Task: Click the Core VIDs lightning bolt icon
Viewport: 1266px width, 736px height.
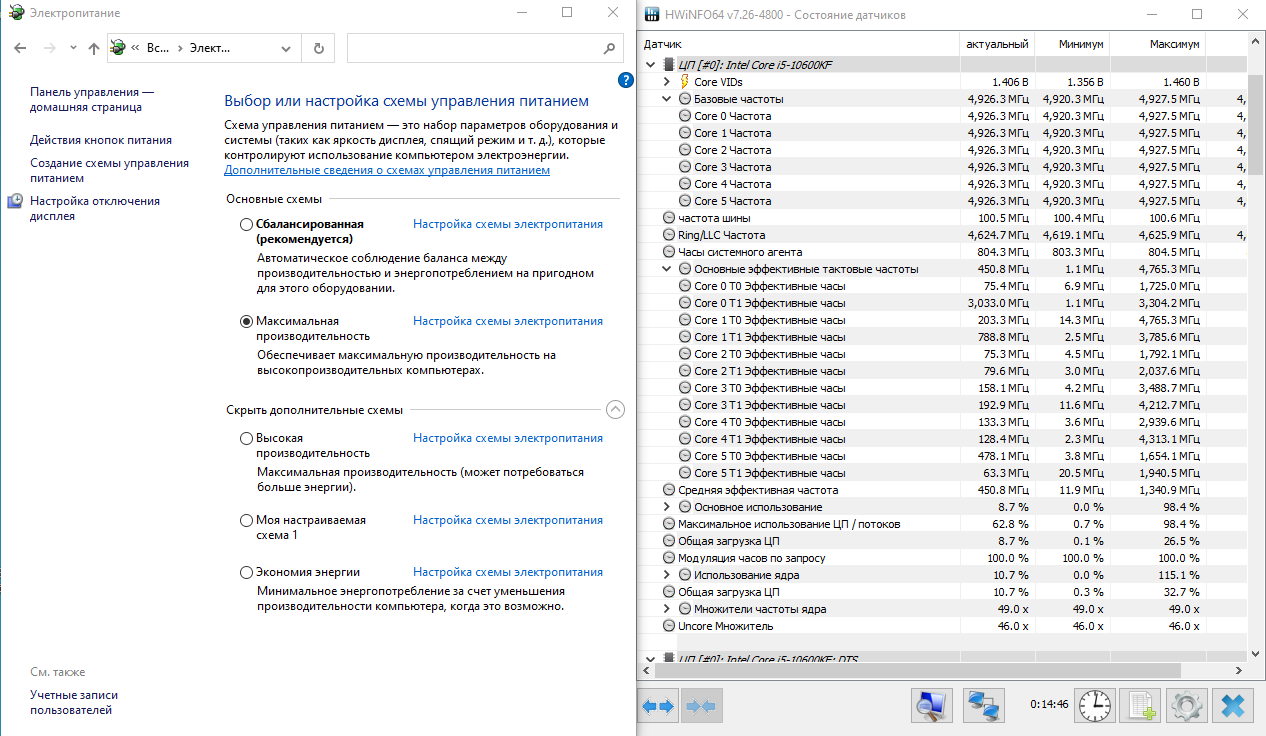Action: (685, 82)
